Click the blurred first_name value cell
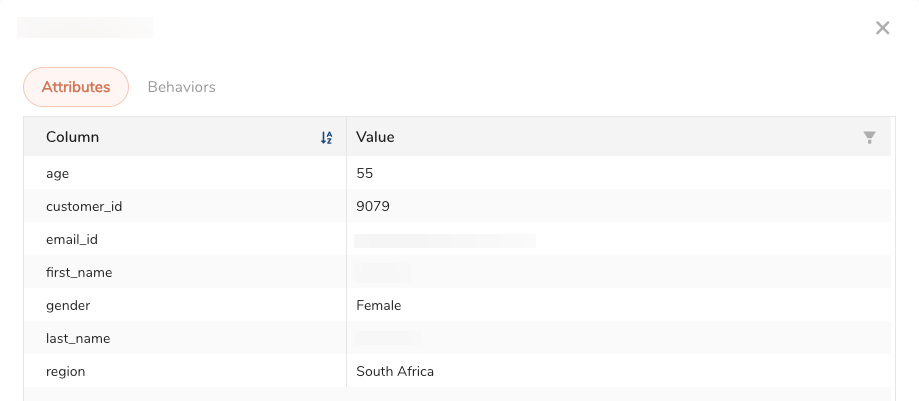Image resolution: width=919 pixels, height=401 pixels. (x=383, y=272)
